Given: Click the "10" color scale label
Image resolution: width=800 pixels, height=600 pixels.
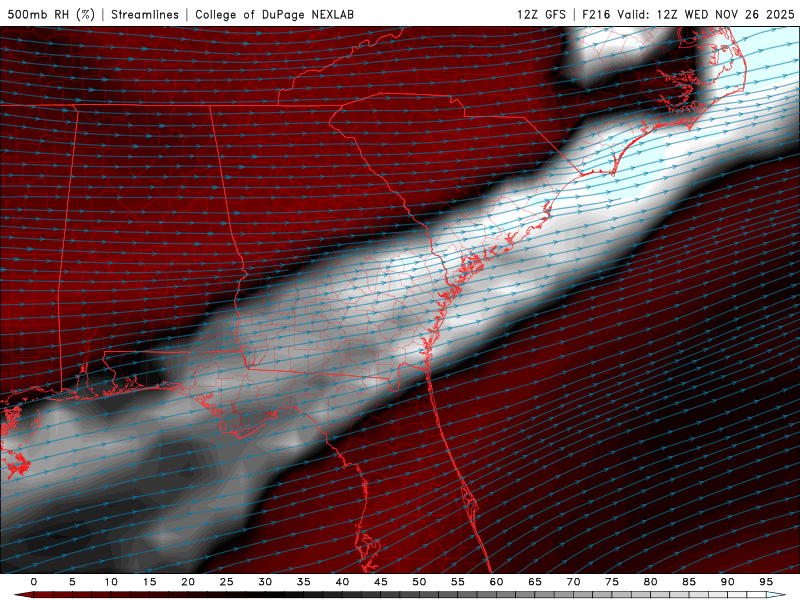Looking at the screenshot, I should click(111, 582).
